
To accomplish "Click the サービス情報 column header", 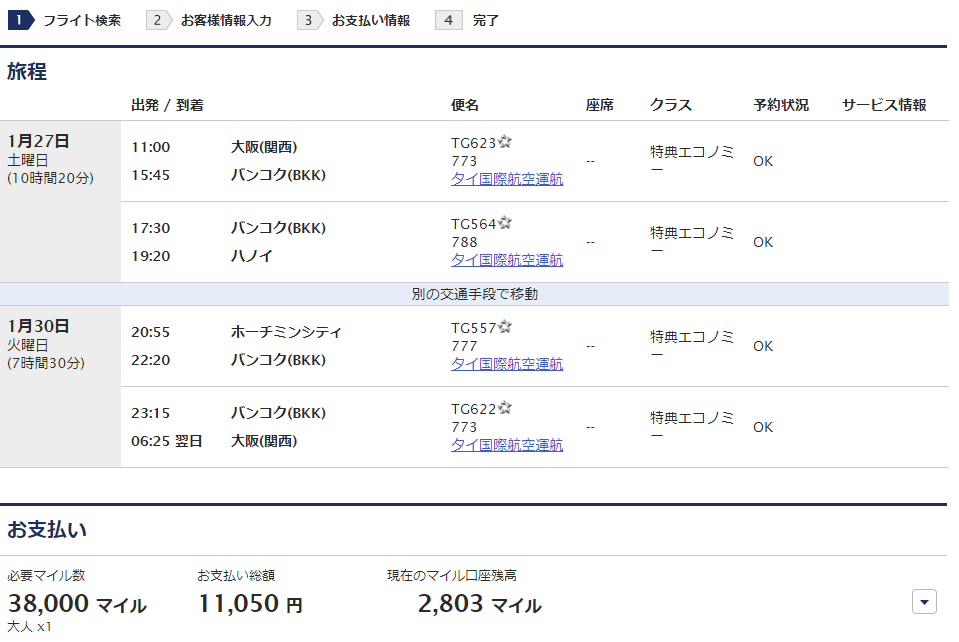I will (x=884, y=105).
